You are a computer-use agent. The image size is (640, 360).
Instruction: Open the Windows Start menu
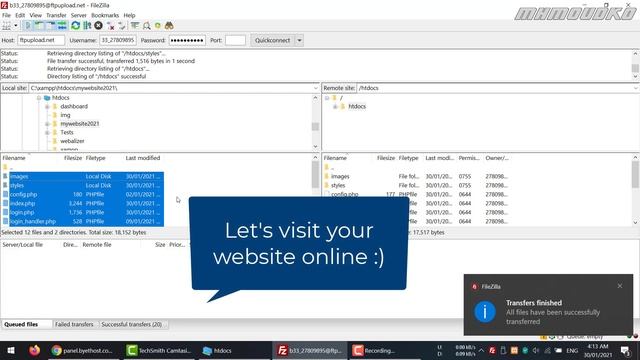tap(11, 351)
